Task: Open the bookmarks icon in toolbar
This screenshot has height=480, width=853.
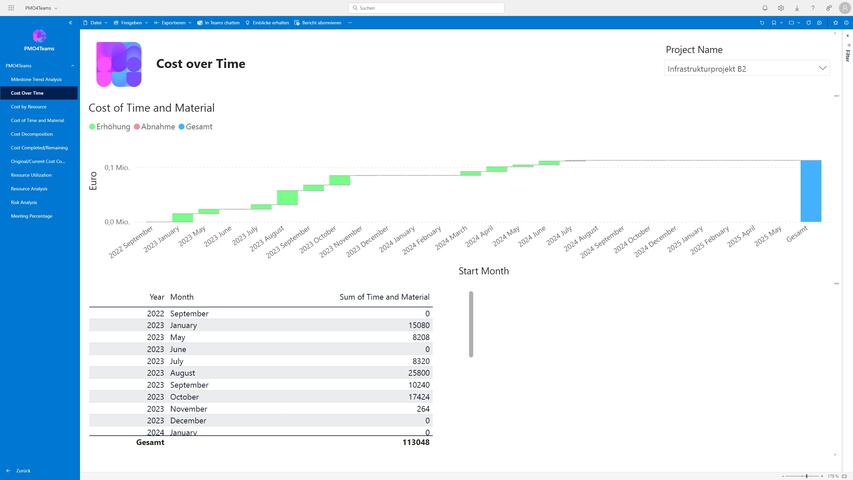Action: (774, 22)
